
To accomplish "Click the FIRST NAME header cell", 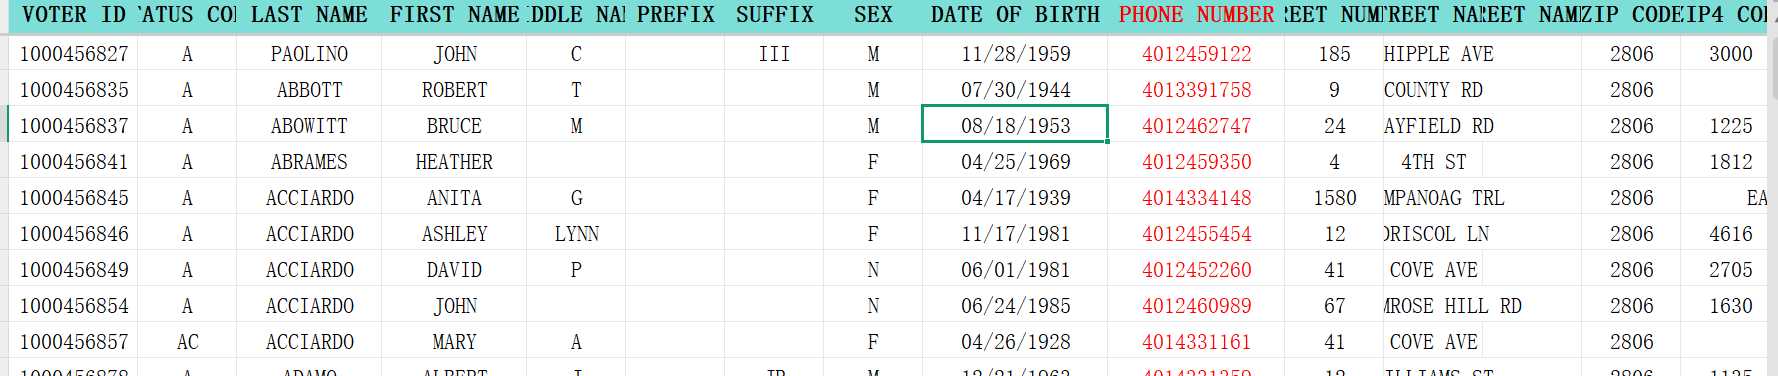I will pos(454,15).
